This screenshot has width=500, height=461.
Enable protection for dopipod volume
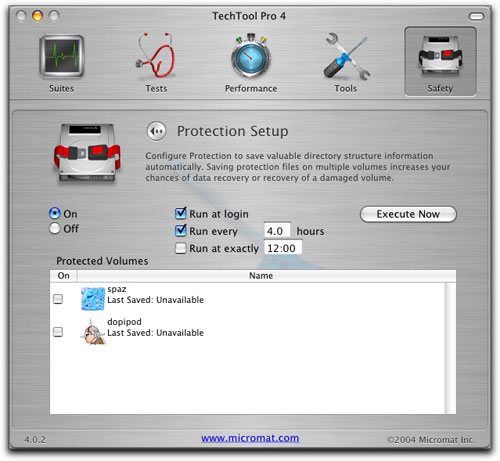tap(58, 332)
